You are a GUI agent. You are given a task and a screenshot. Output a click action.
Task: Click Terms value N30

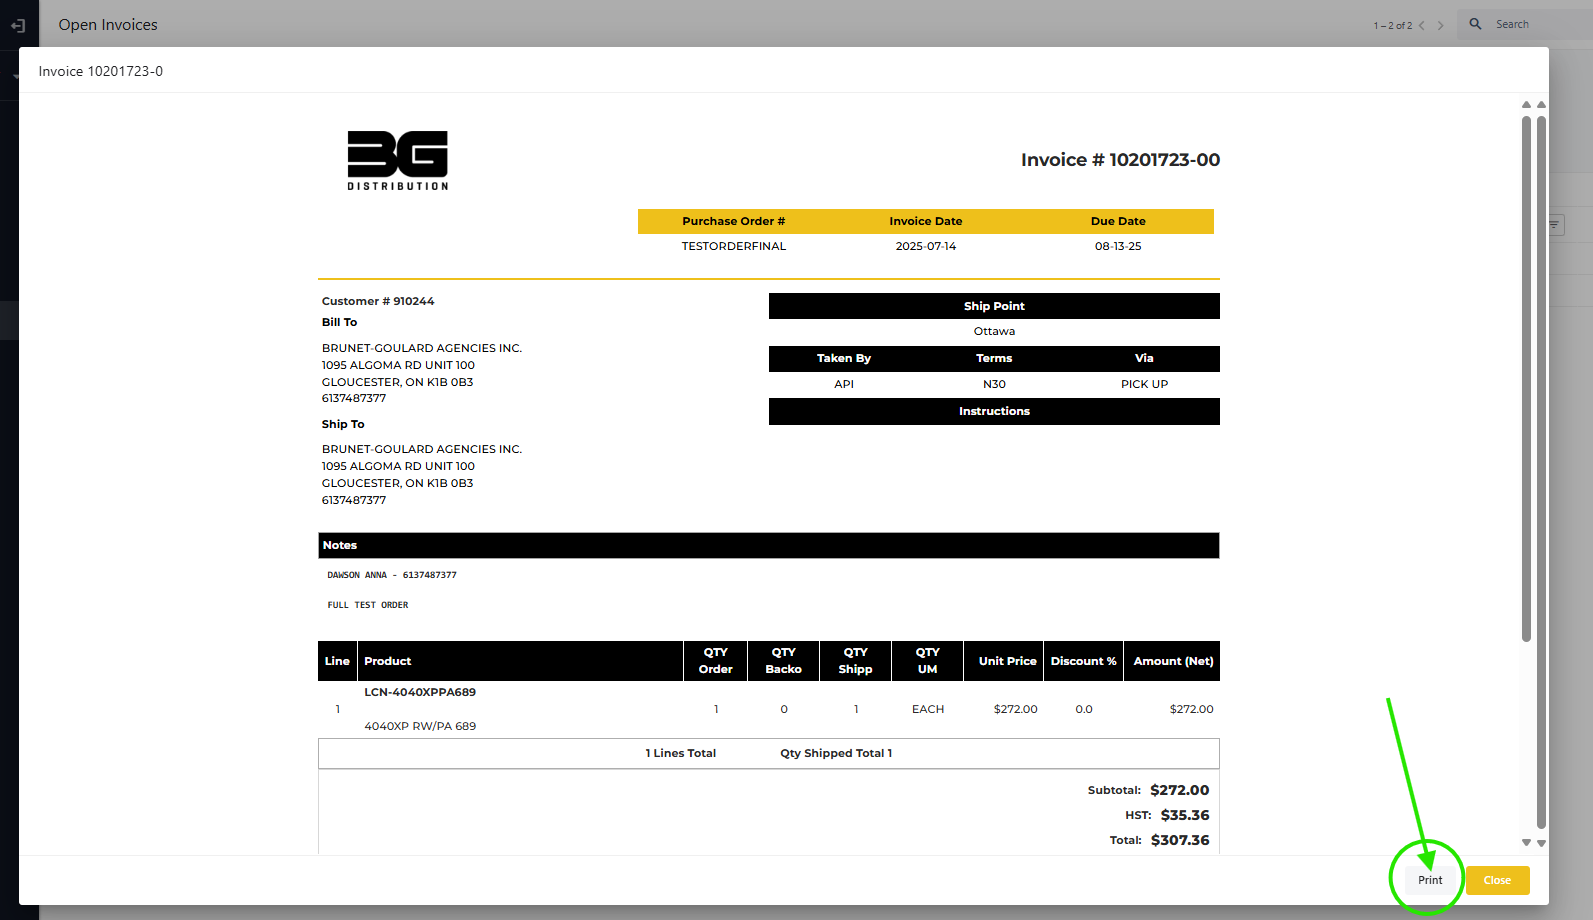[994, 384]
